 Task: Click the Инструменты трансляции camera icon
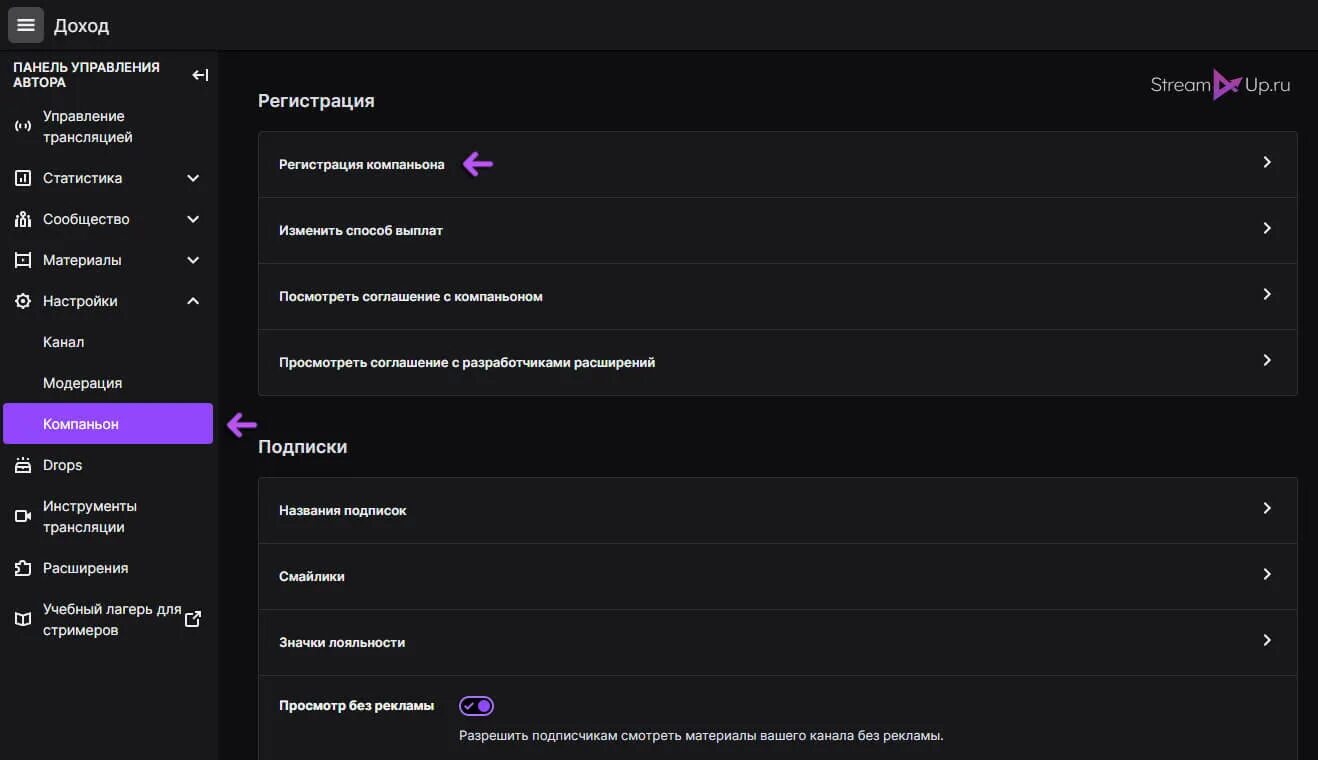point(23,516)
